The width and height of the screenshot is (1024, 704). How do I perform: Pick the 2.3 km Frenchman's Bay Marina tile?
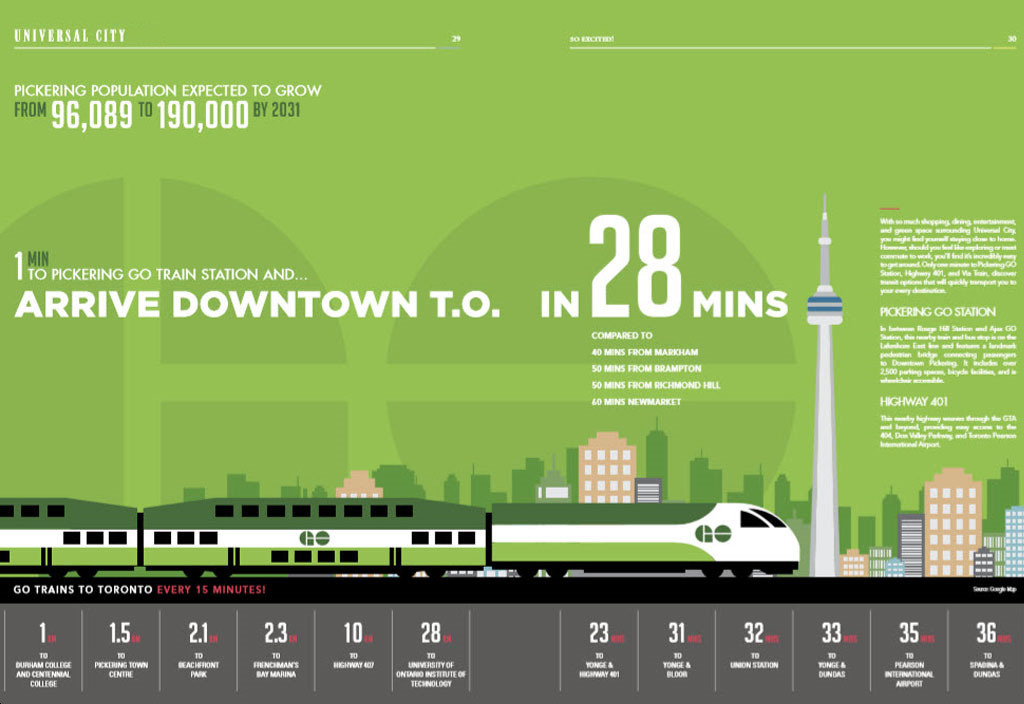(x=277, y=651)
